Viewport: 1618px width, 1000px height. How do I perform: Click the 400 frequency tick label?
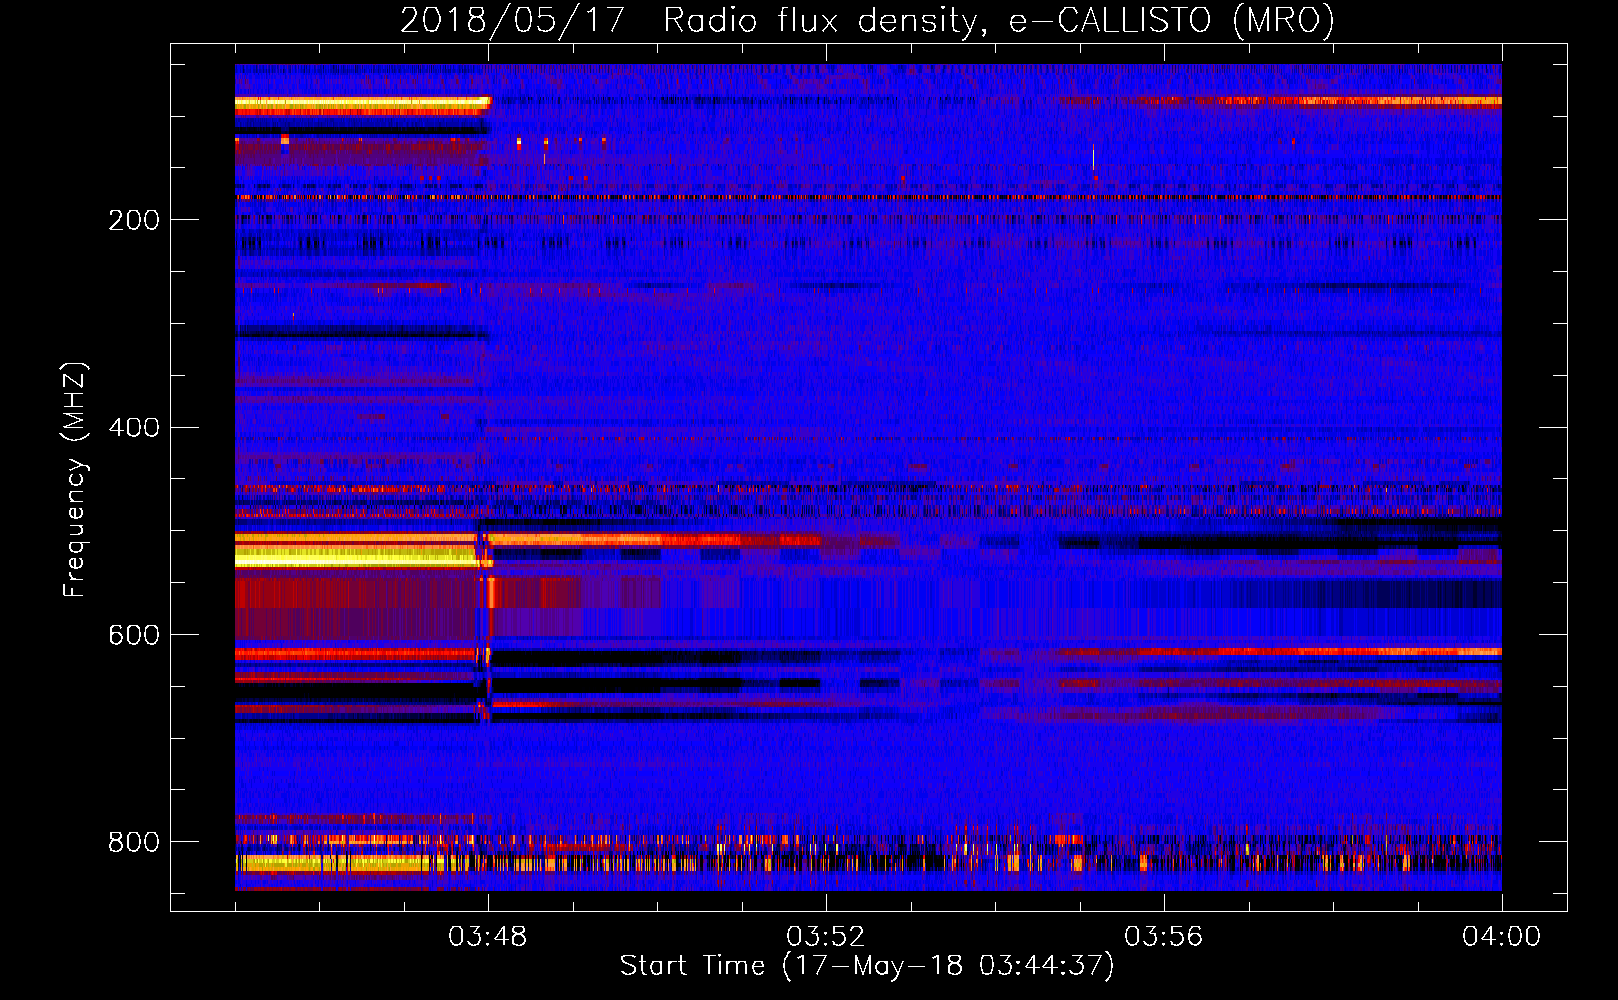click(x=134, y=428)
